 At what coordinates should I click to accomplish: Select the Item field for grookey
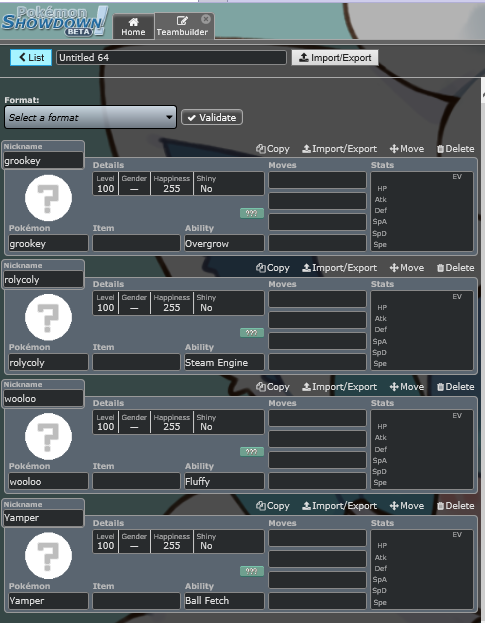(x=136, y=243)
